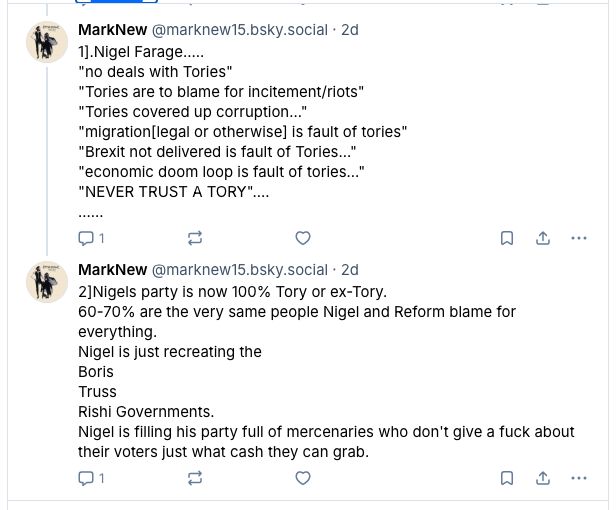The image size is (616, 510).
Task: Open MarkNew display name on second post
Action: pyautogui.click(x=112, y=270)
